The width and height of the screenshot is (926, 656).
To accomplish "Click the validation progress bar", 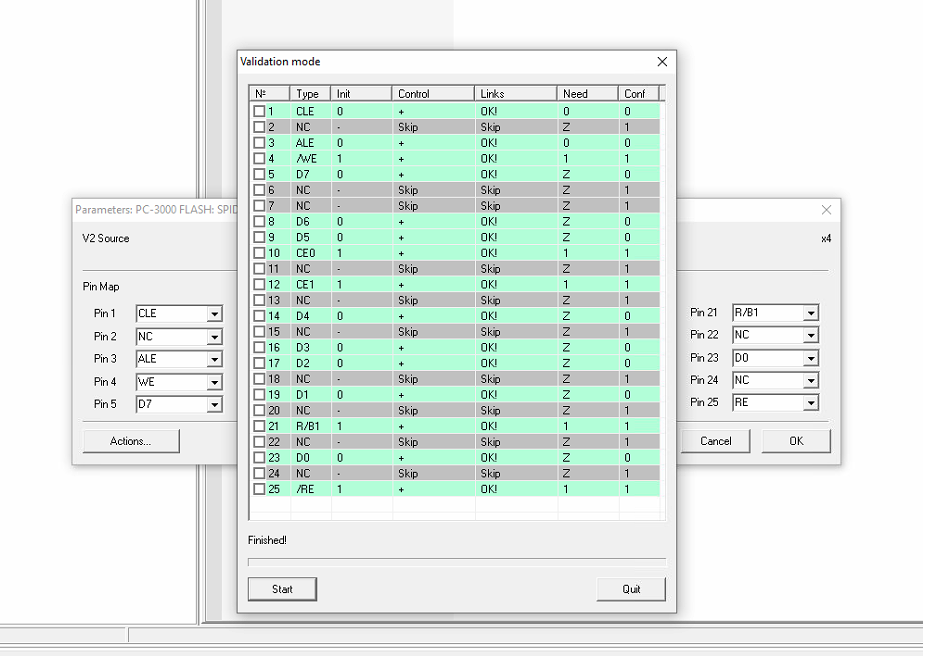I will (456, 563).
